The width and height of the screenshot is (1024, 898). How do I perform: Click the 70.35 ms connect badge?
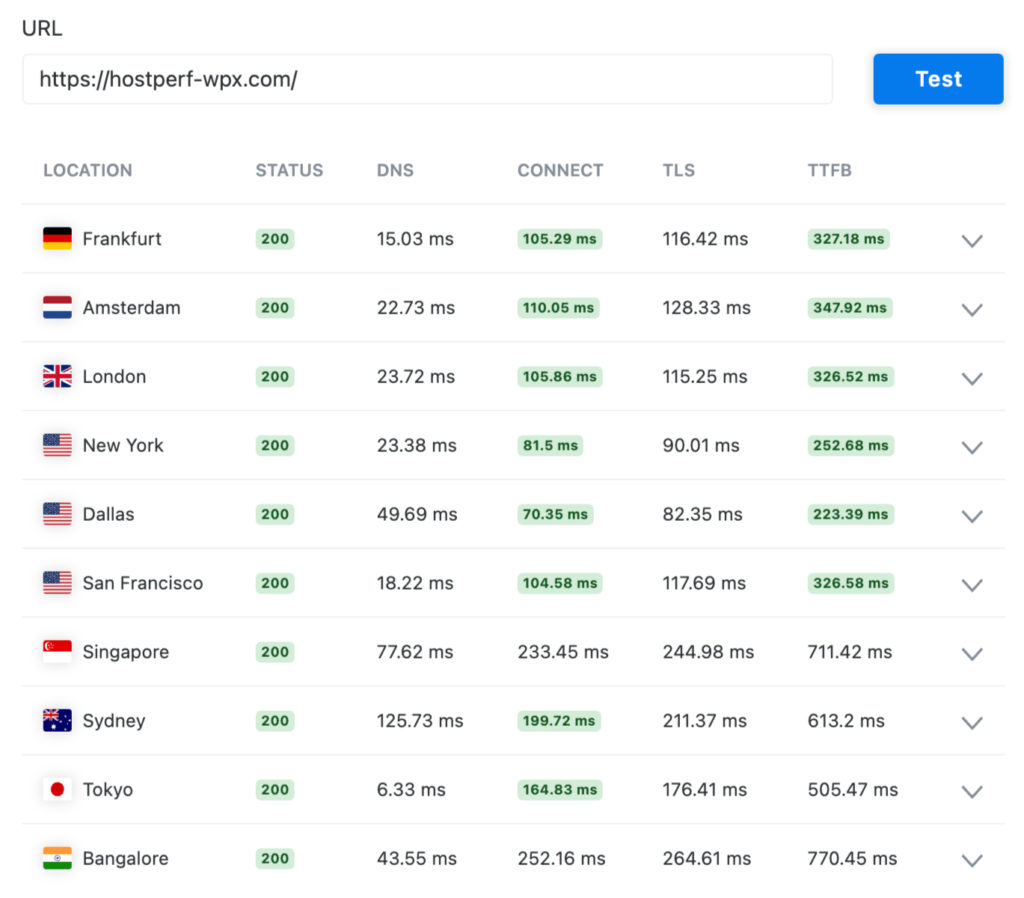[555, 515]
